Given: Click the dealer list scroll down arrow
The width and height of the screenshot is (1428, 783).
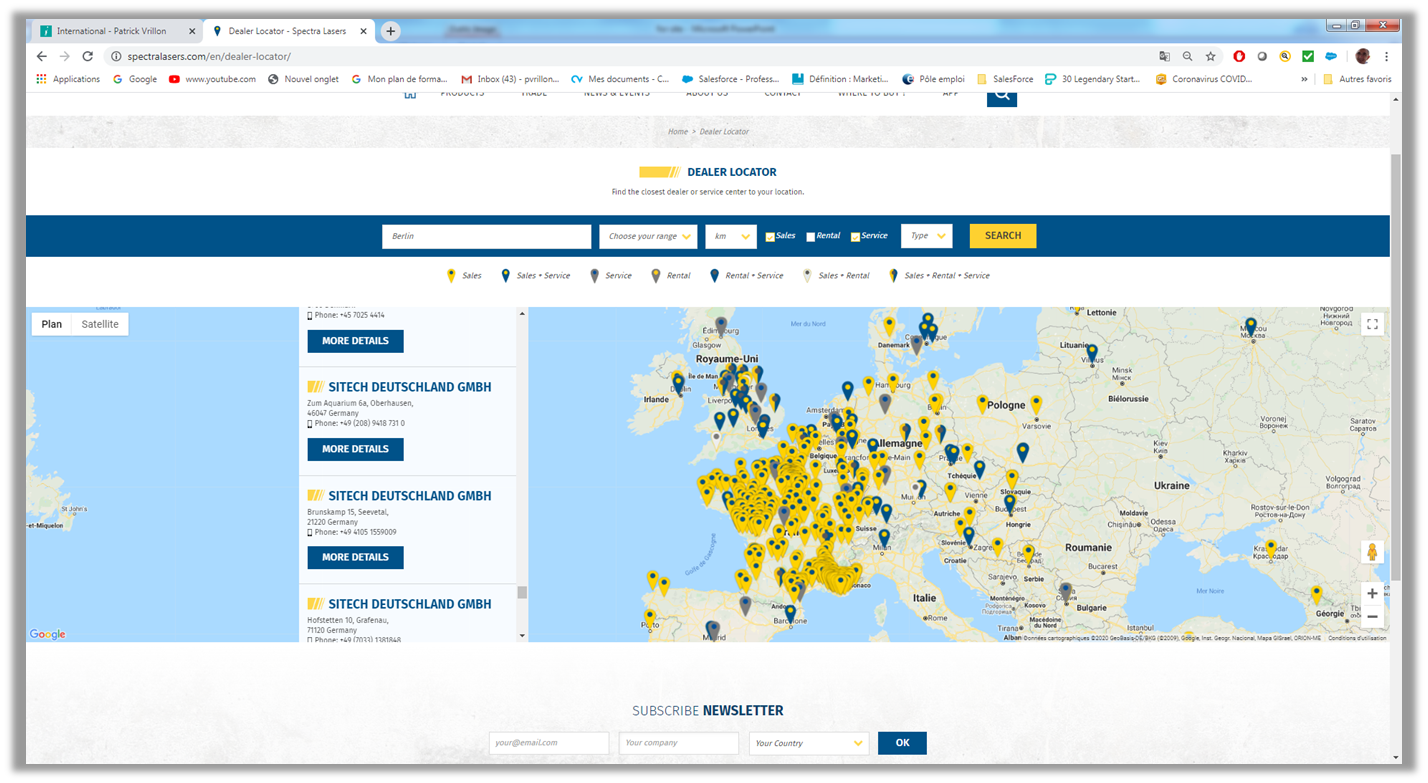Looking at the screenshot, I should (x=522, y=635).
